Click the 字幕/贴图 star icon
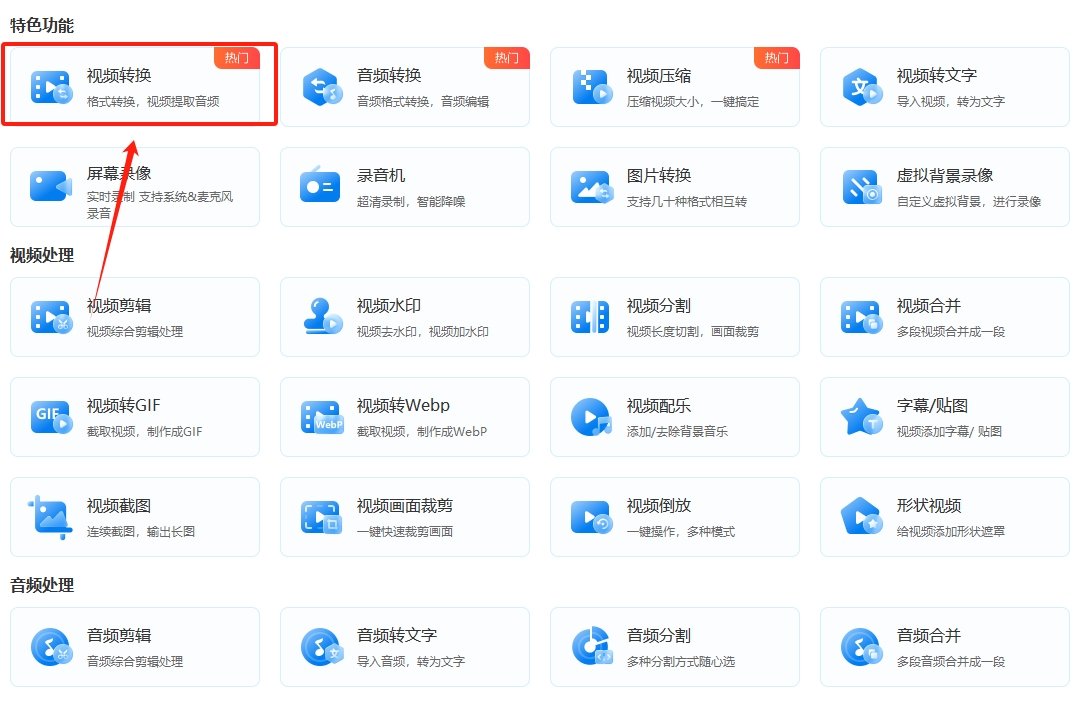 [862, 417]
